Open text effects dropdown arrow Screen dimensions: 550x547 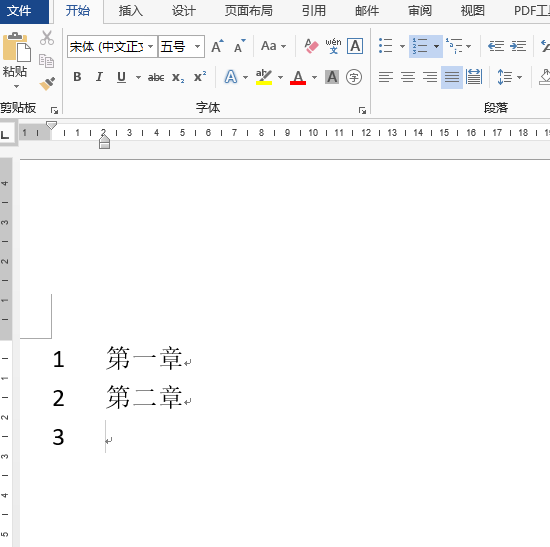tap(246, 77)
